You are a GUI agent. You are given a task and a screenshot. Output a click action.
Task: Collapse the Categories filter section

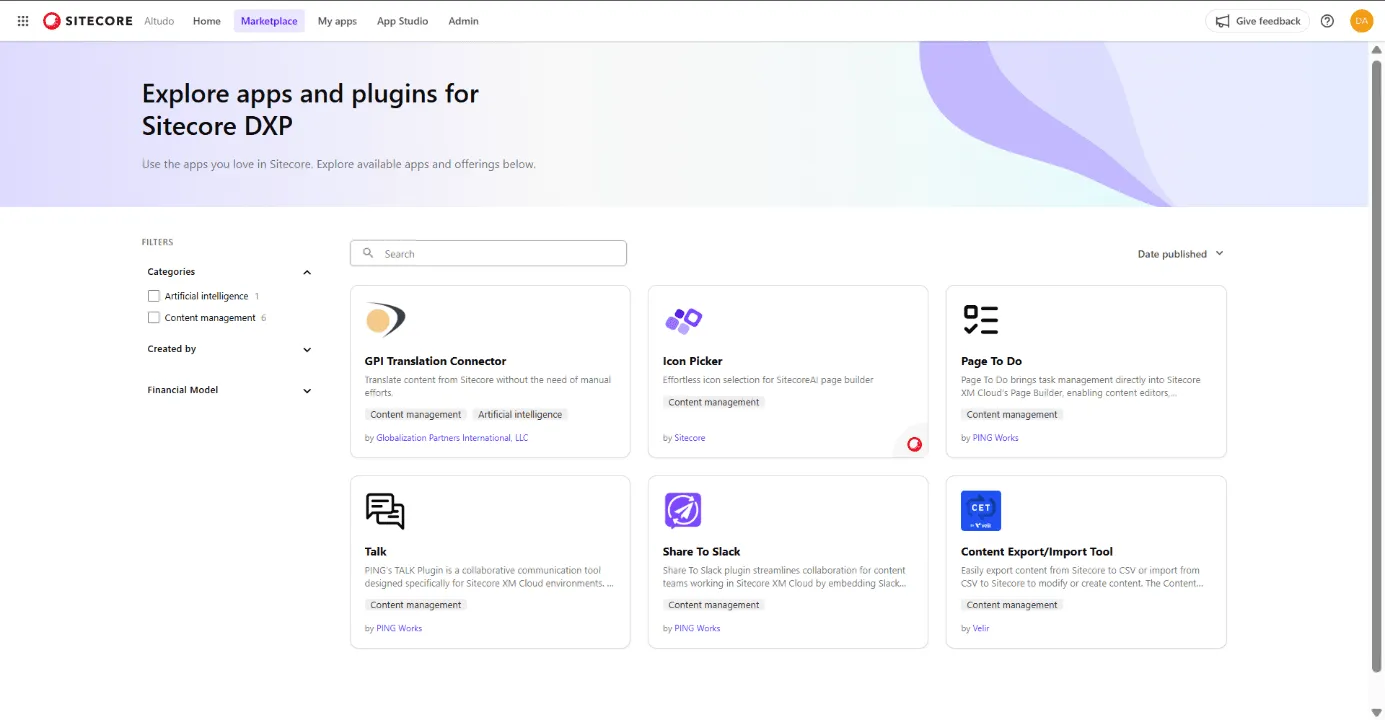click(x=306, y=271)
